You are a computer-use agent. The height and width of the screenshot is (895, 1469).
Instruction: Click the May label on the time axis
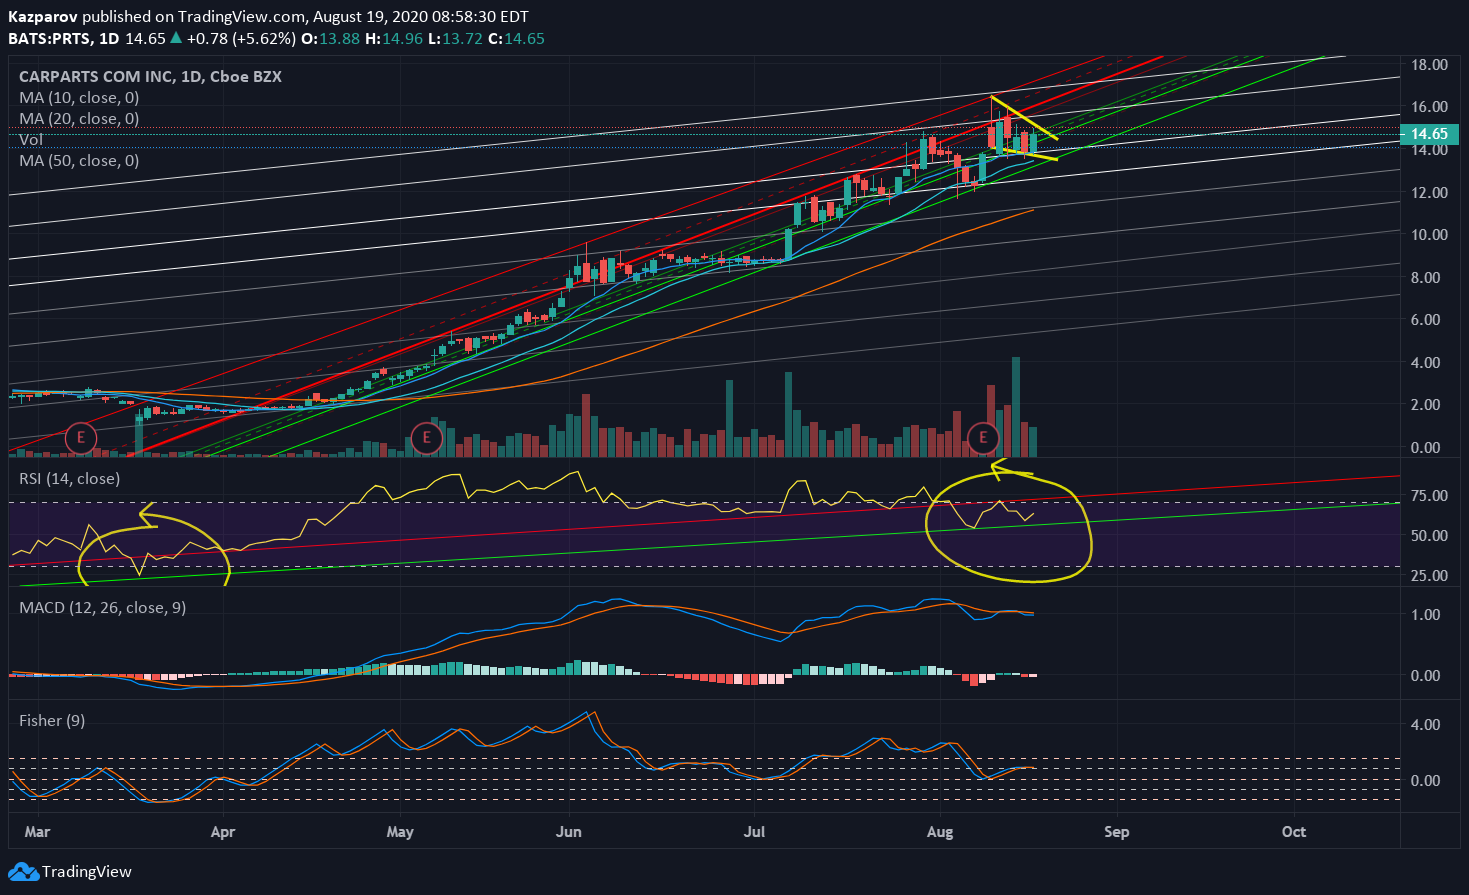coord(400,832)
